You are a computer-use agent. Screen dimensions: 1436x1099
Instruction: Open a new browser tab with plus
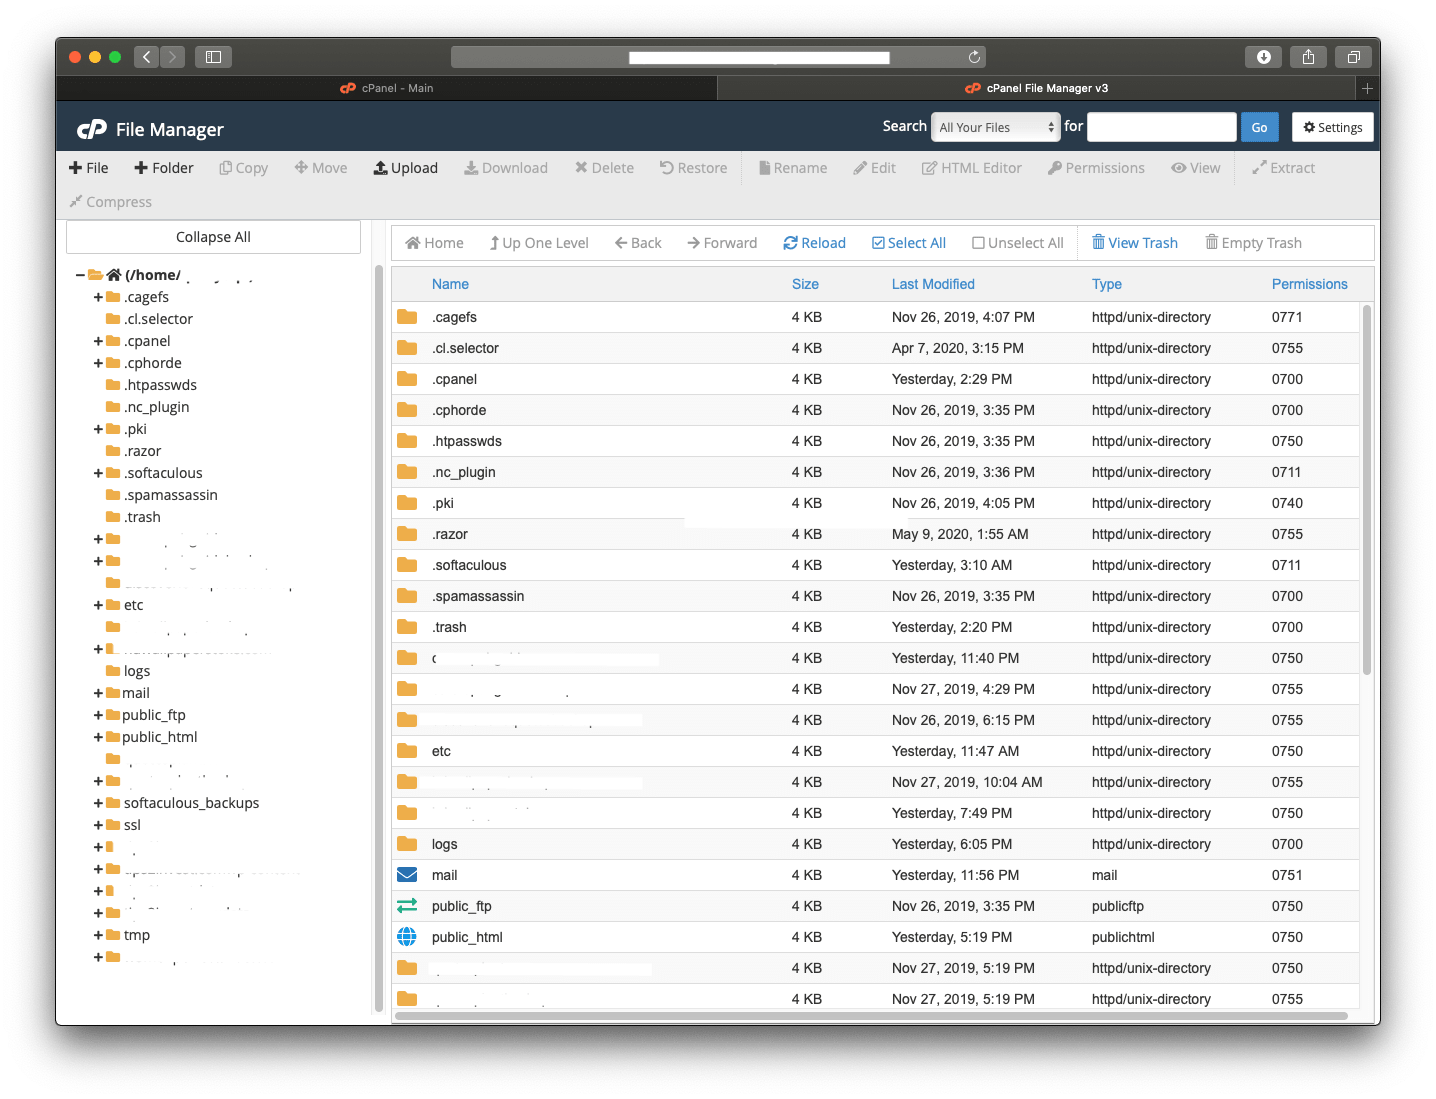tap(1367, 88)
